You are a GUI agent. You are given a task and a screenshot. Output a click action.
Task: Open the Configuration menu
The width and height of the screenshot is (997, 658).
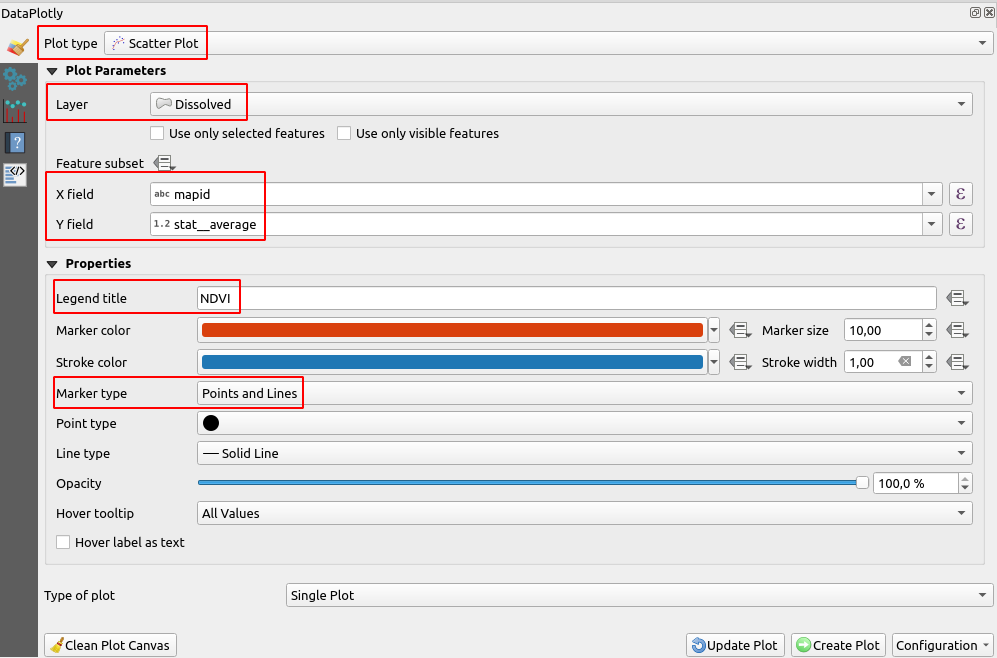pos(941,645)
